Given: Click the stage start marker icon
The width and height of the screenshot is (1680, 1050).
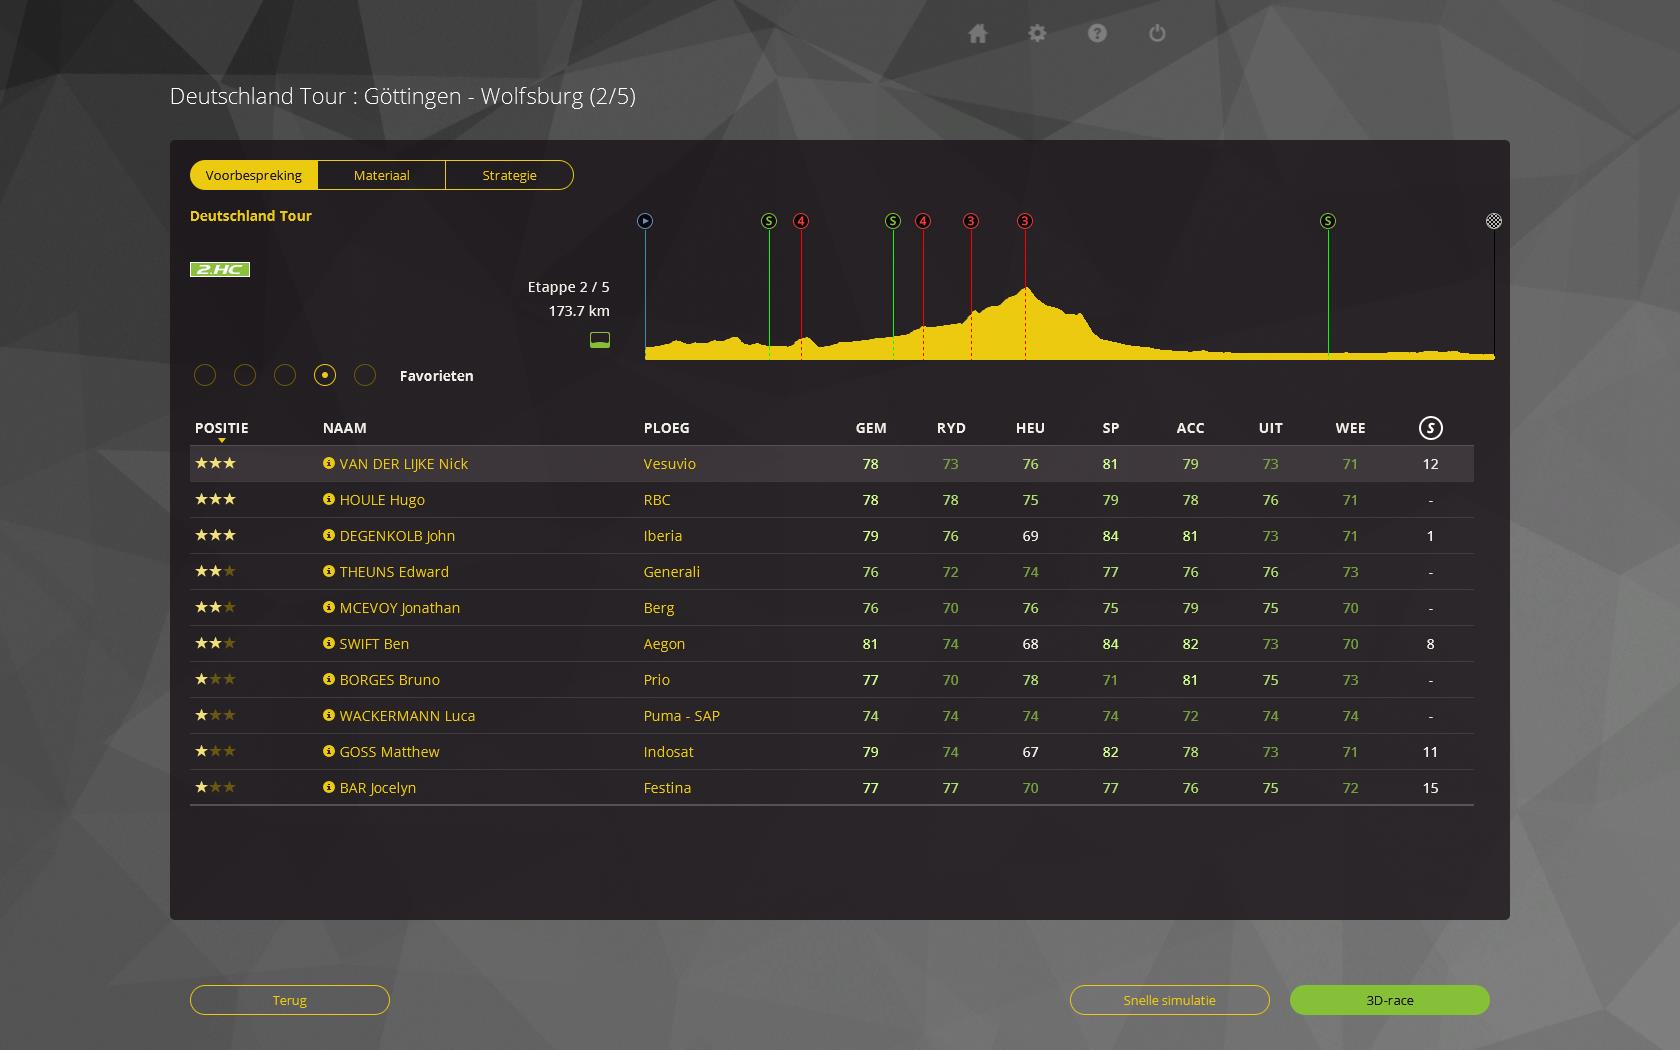Looking at the screenshot, I should [x=645, y=221].
